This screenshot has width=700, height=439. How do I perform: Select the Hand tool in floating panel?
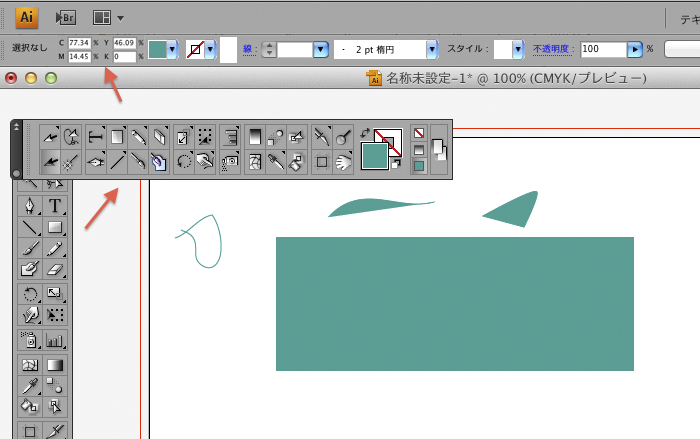(344, 161)
